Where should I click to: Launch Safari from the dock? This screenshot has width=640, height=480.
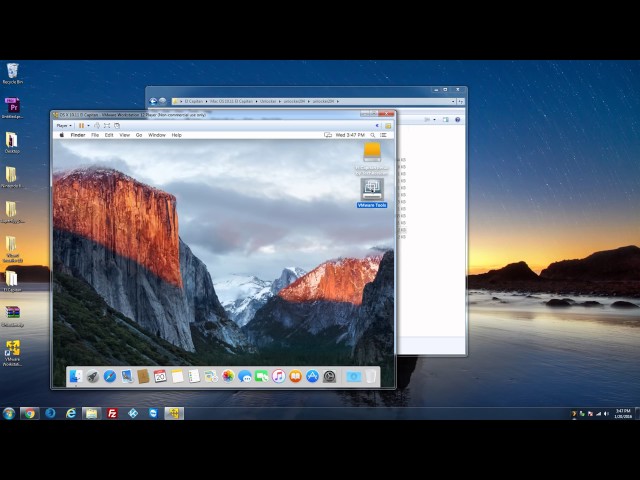pos(109,376)
